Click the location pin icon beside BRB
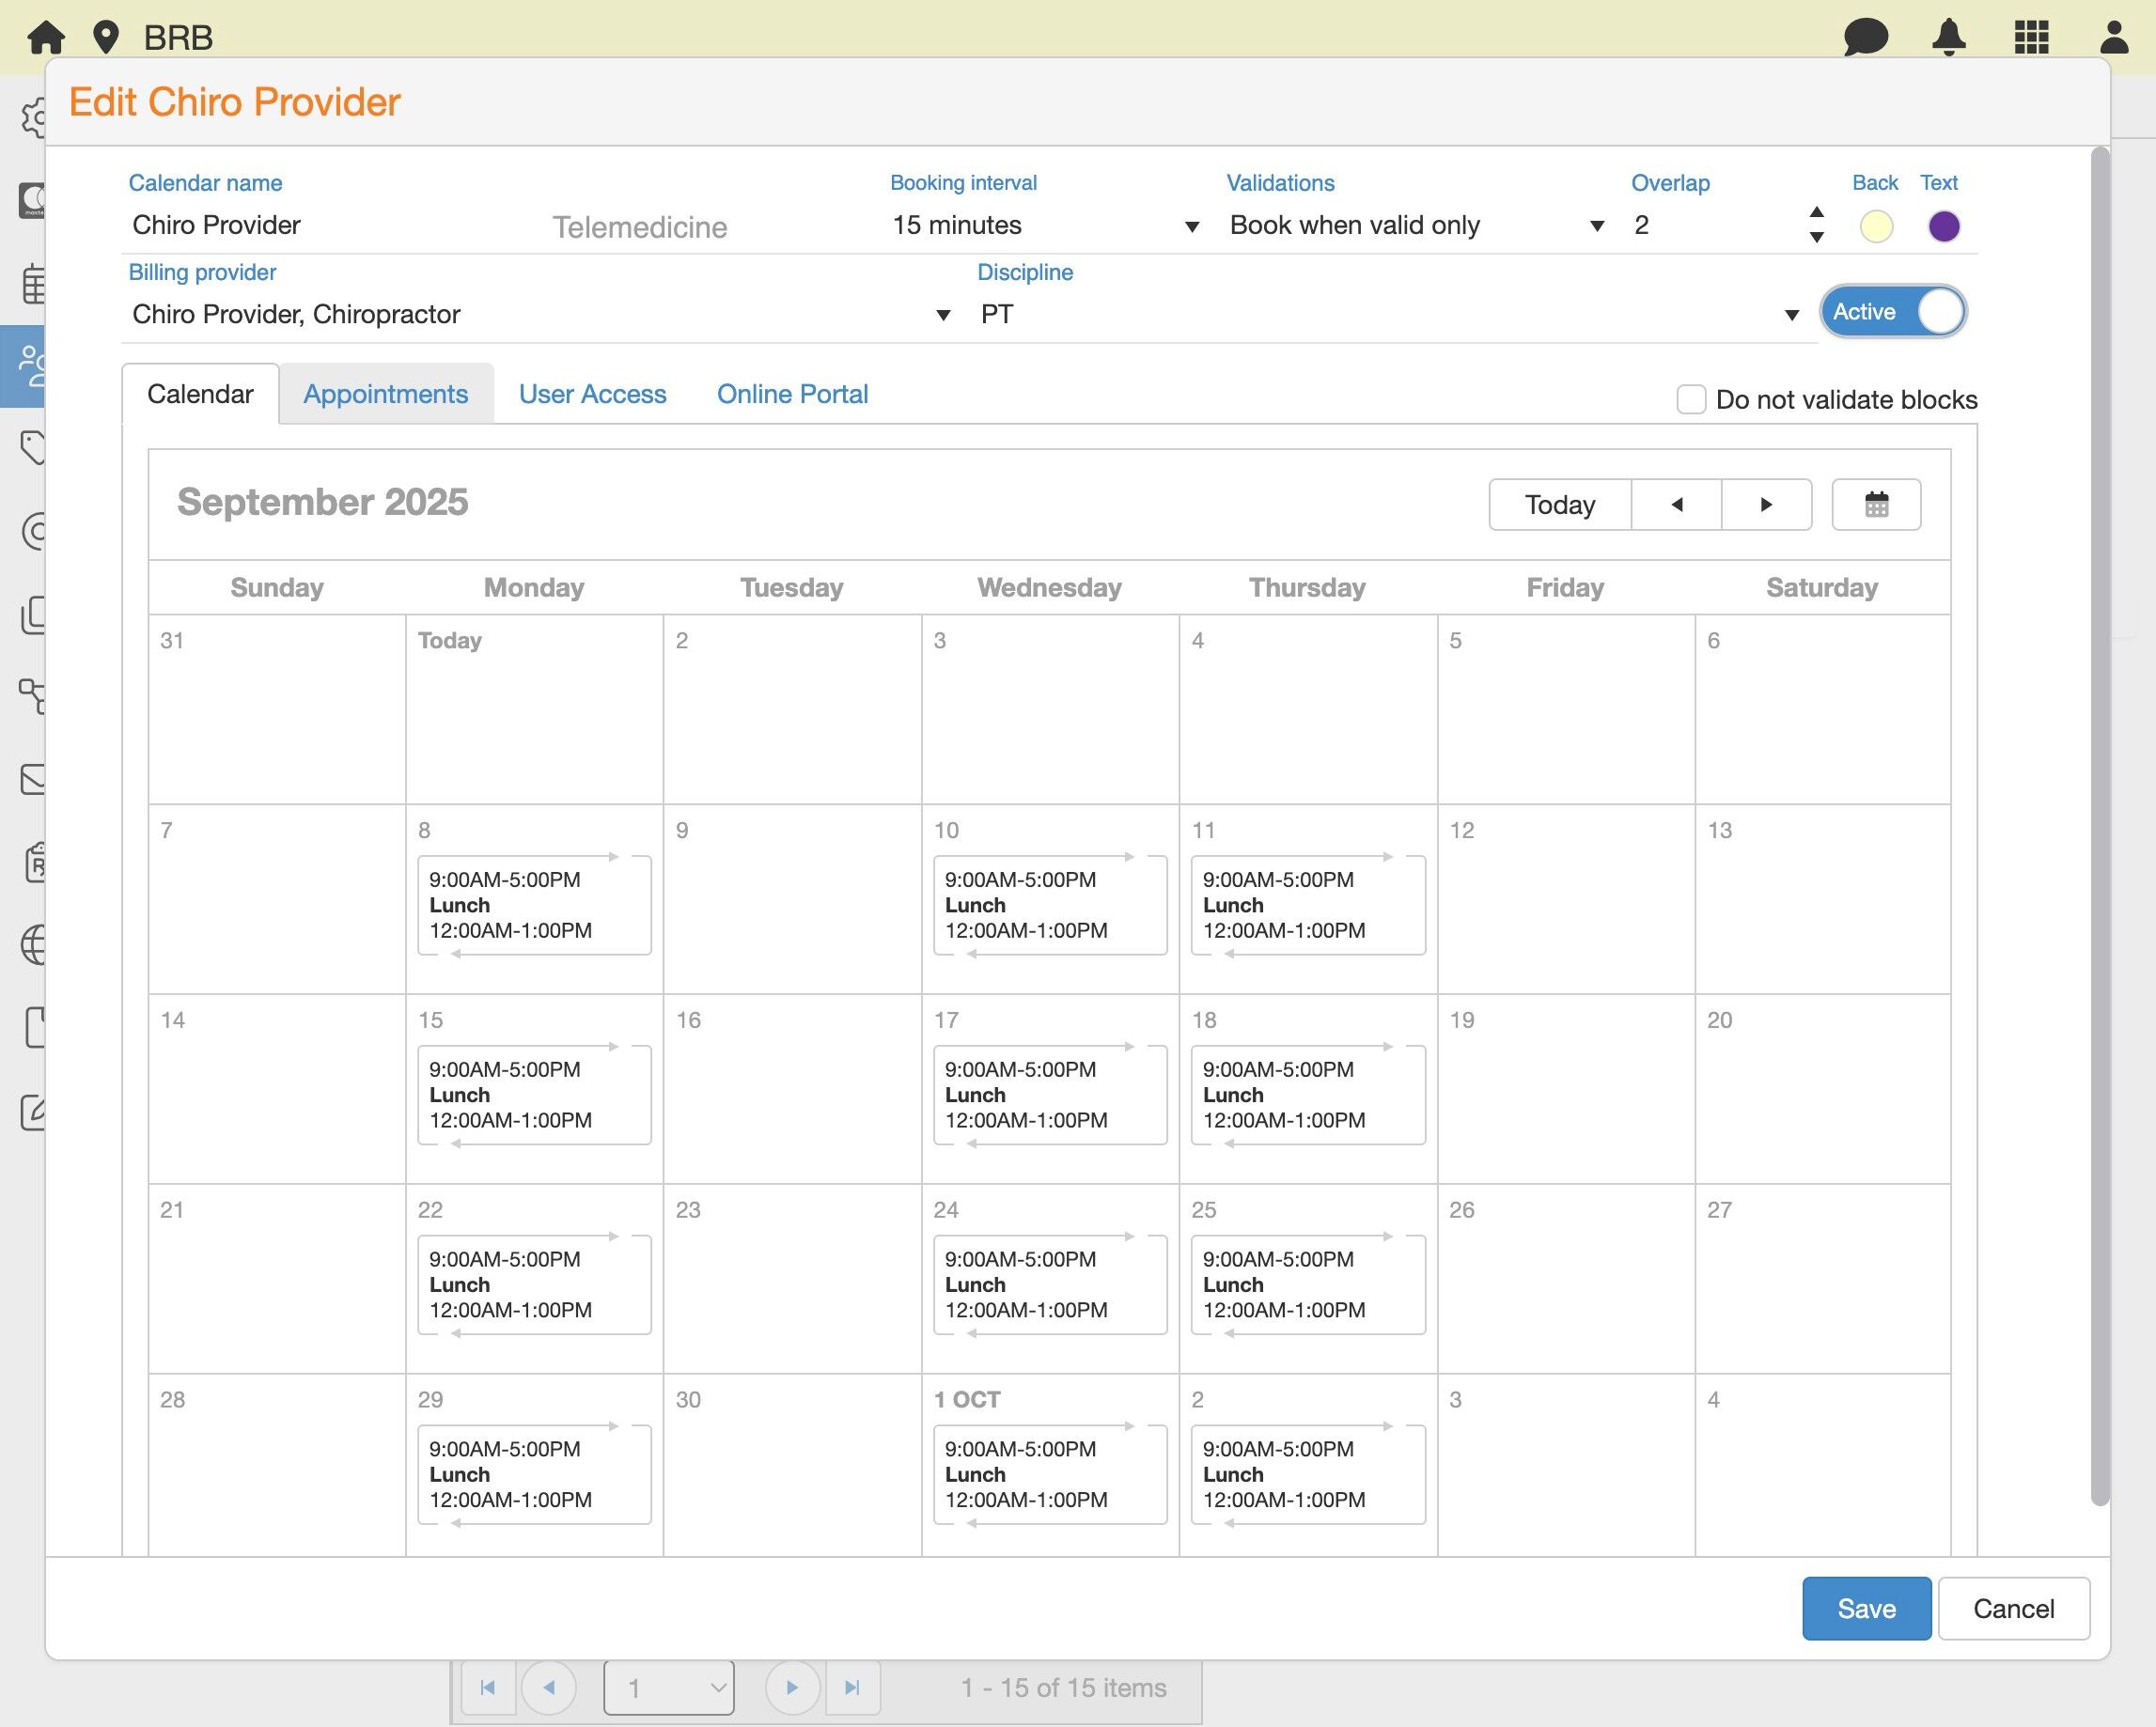This screenshot has width=2156, height=1727. click(105, 37)
